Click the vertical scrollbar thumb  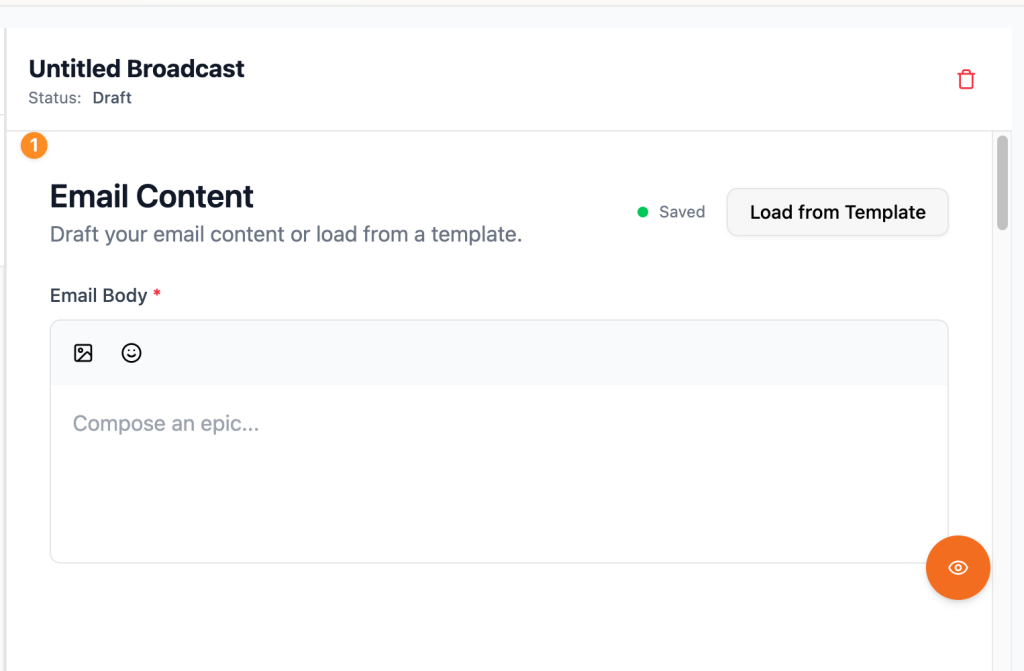tap(1002, 183)
